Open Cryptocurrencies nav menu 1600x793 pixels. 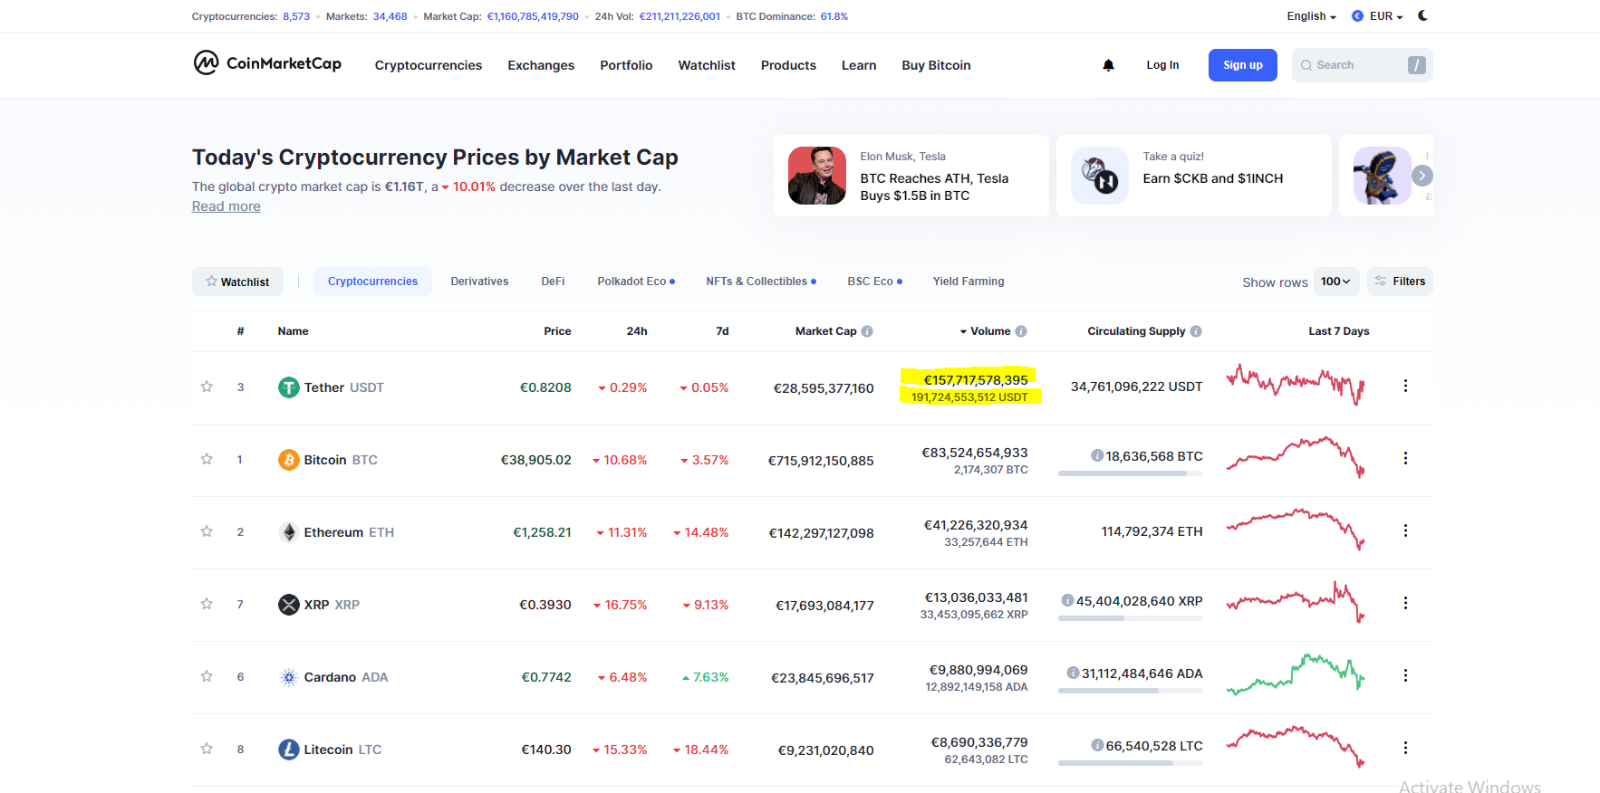[428, 65]
